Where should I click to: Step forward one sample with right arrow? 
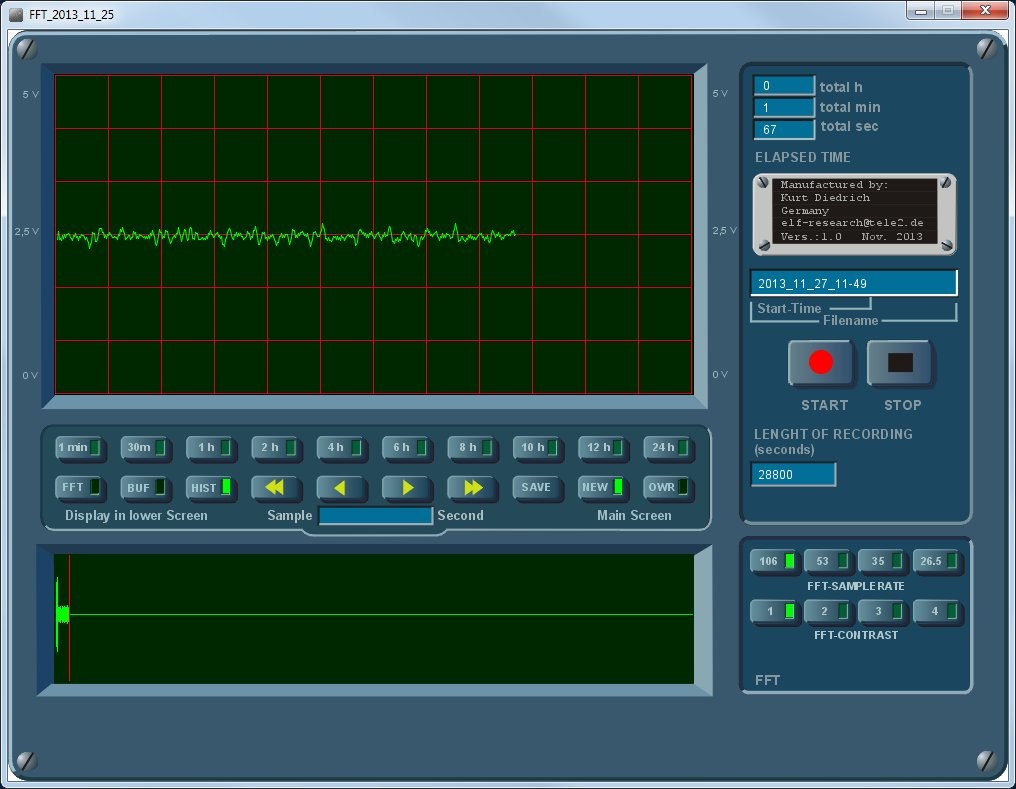point(406,487)
